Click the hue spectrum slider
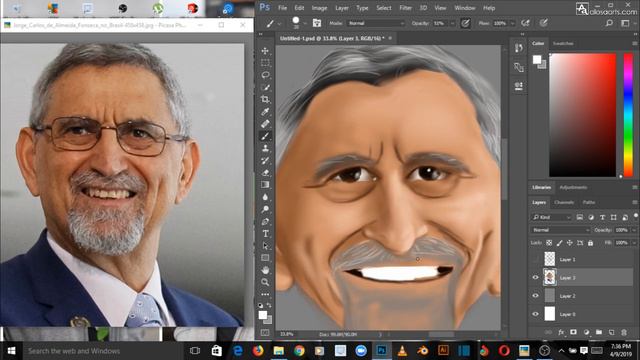 [628, 115]
